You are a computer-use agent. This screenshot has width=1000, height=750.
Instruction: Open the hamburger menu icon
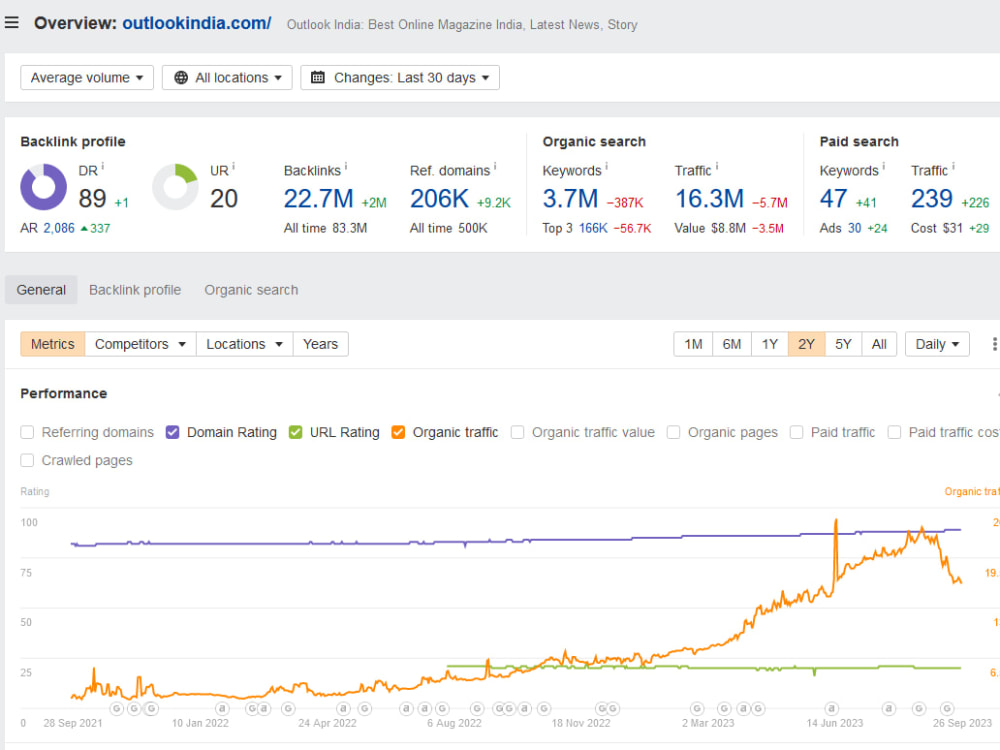pyautogui.click(x=11, y=23)
